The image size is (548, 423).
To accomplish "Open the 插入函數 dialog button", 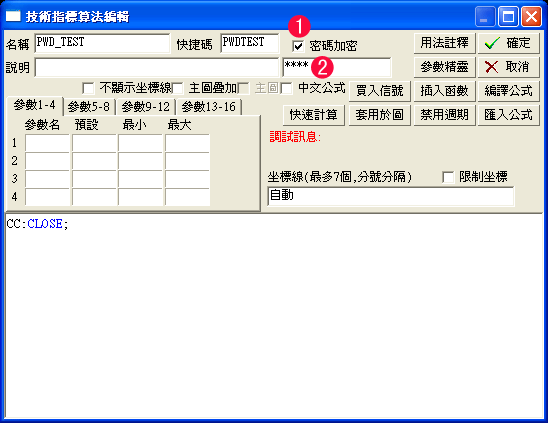I will point(444,91).
